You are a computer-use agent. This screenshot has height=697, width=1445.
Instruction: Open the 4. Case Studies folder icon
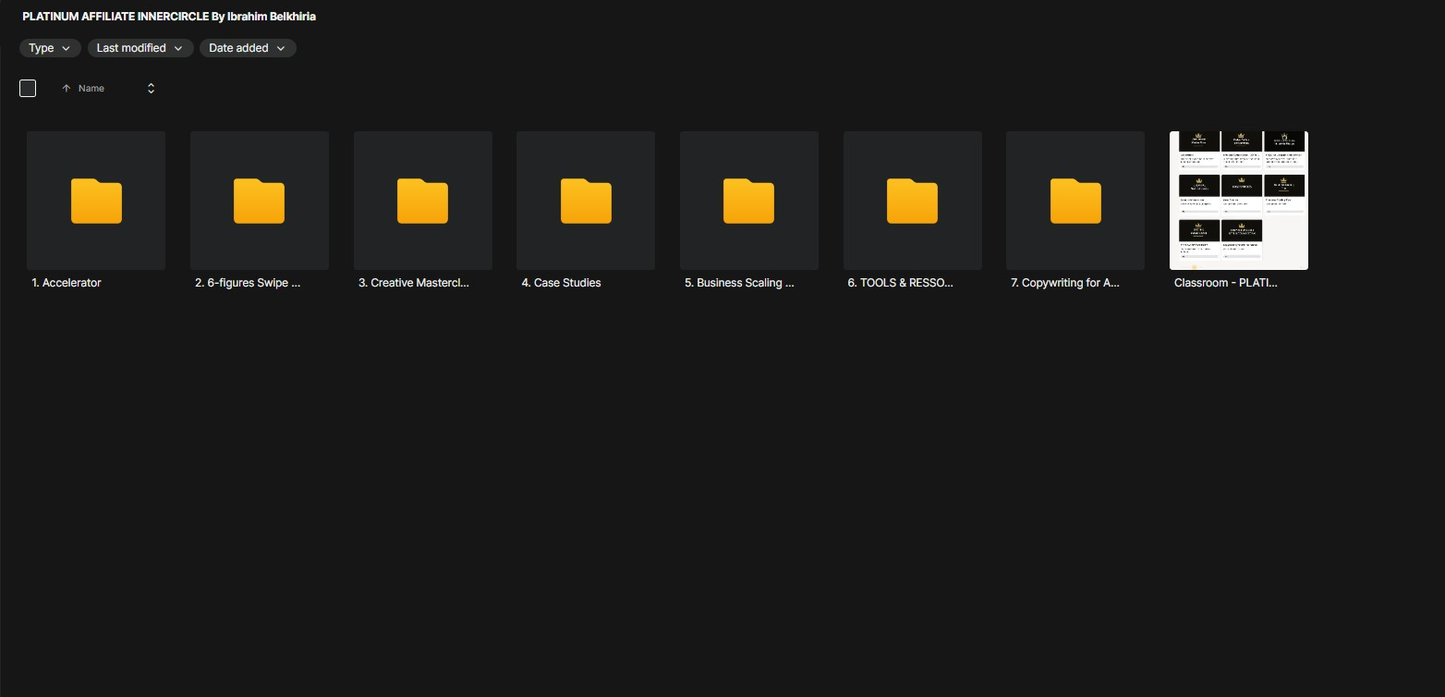tap(586, 200)
